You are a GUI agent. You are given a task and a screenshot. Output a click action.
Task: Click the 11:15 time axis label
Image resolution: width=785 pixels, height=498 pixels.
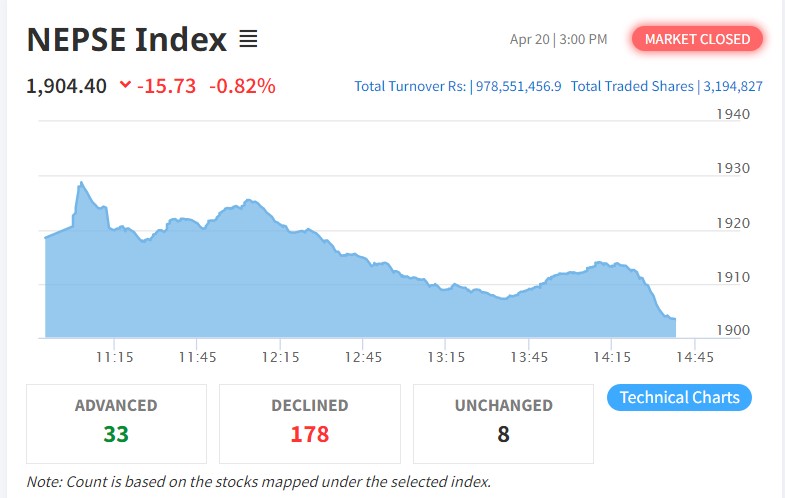(114, 357)
